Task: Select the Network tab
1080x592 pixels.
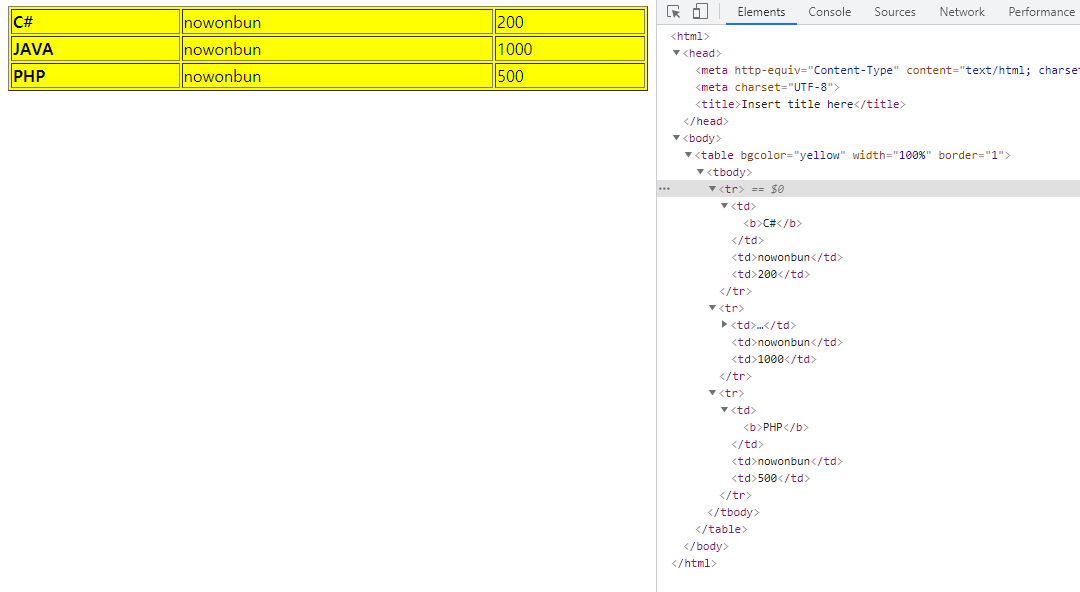Action: pos(962,12)
